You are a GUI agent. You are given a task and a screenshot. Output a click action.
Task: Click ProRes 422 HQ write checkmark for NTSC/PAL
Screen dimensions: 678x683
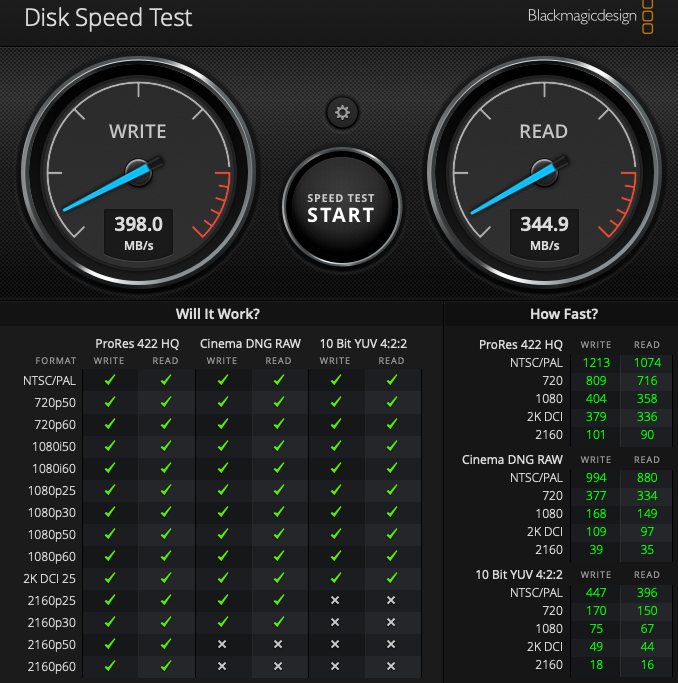coord(110,380)
